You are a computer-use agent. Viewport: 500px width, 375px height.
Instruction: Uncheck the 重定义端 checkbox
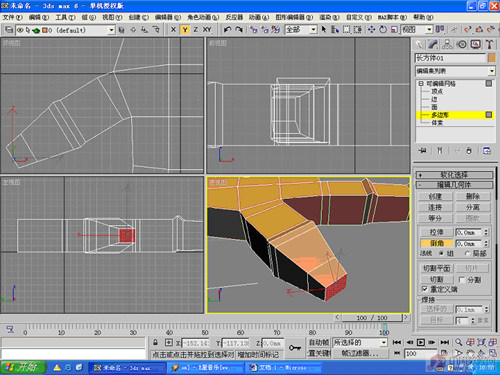pyautogui.click(x=425, y=289)
